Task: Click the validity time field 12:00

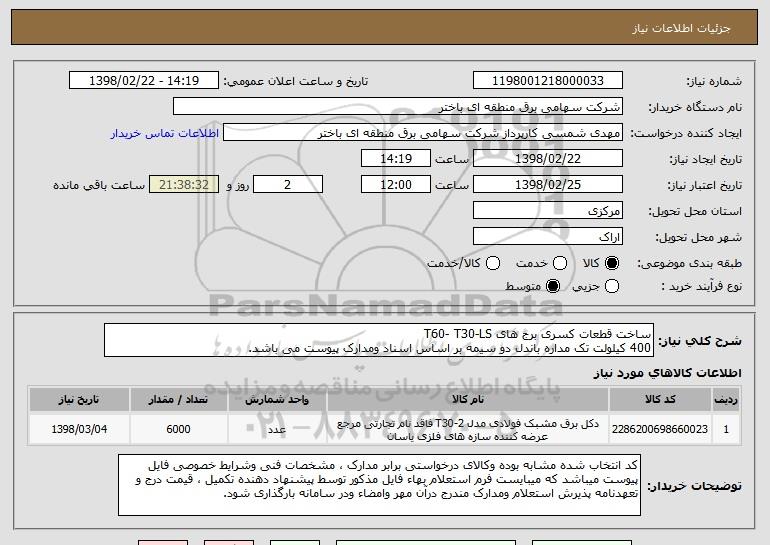Action: click(x=396, y=185)
